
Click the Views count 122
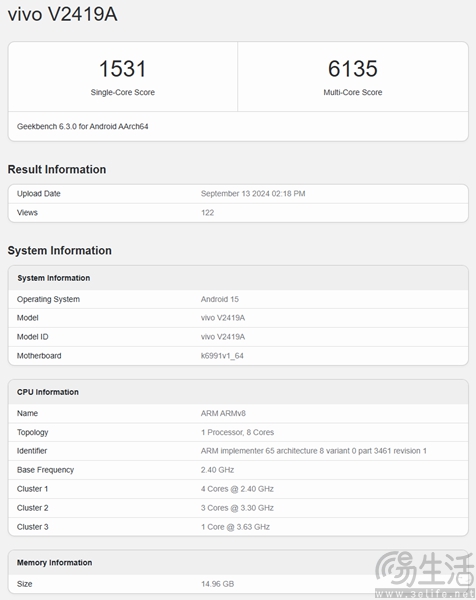click(x=207, y=212)
